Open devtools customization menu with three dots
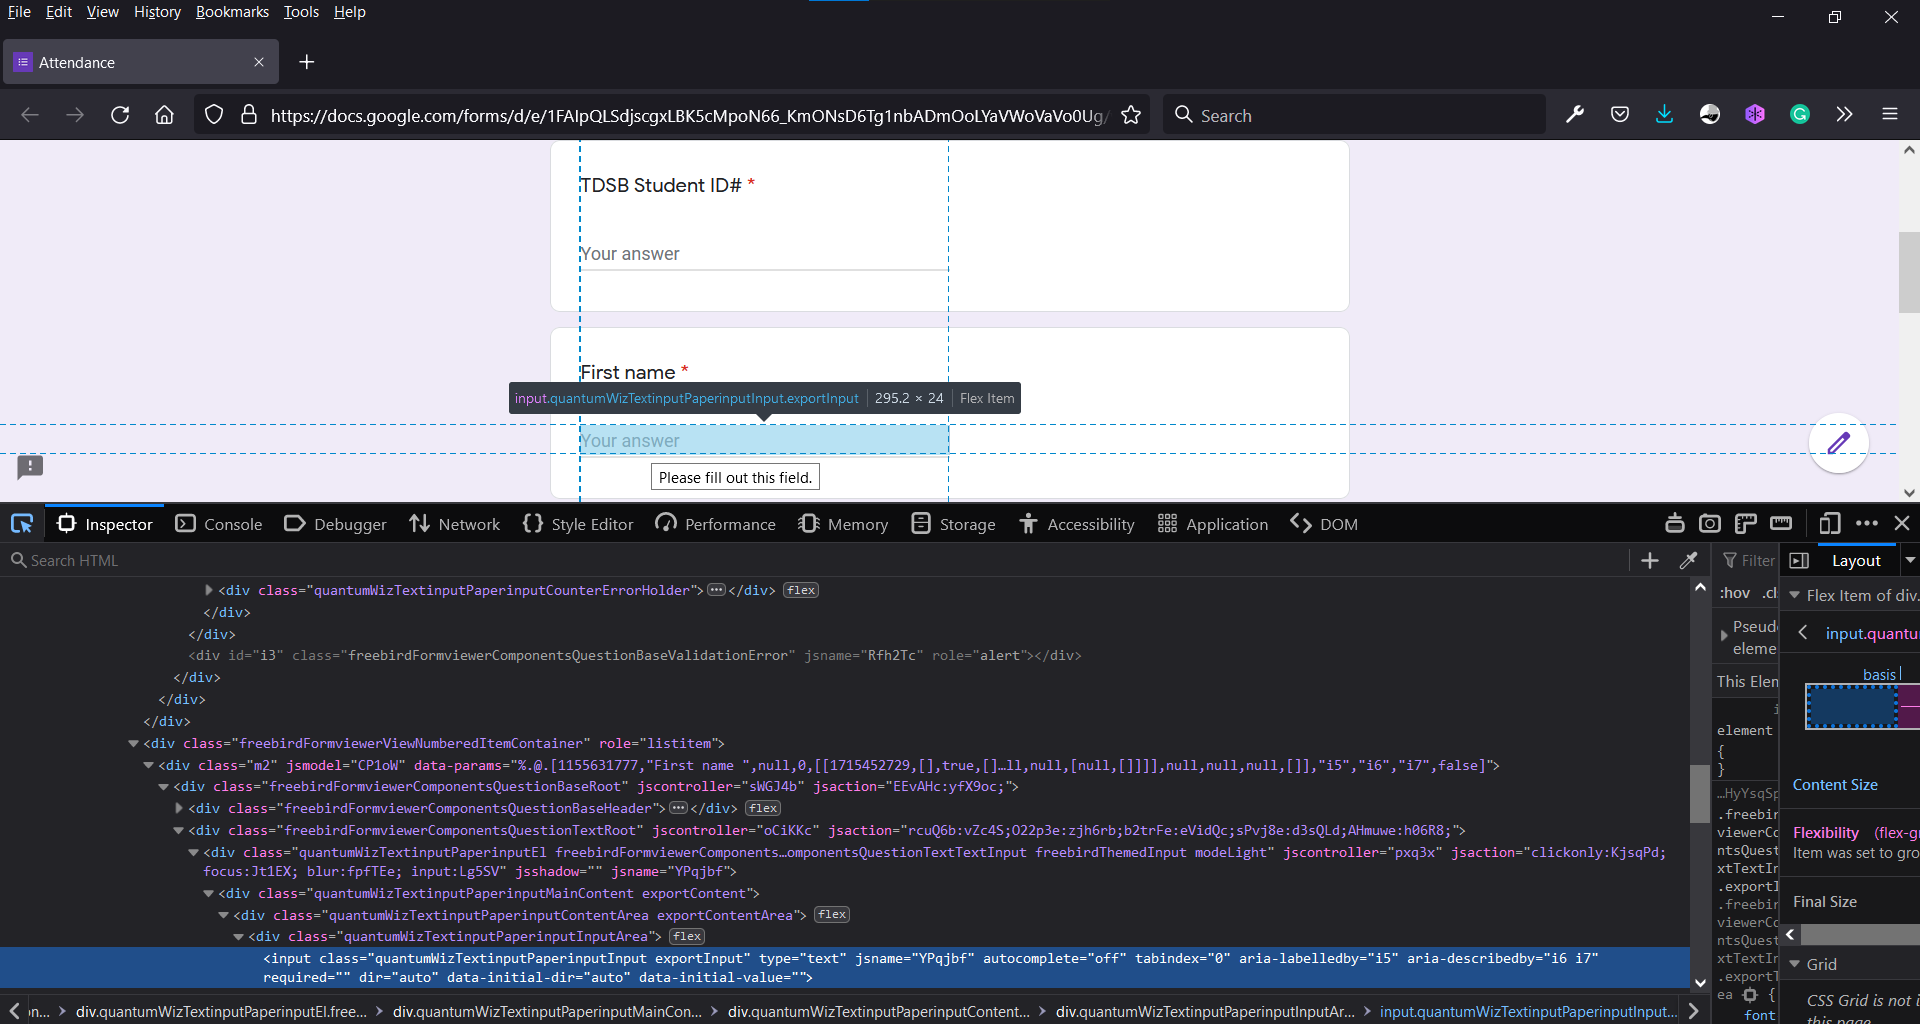The height and width of the screenshot is (1024, 1920). click(x=1868, y=523)
